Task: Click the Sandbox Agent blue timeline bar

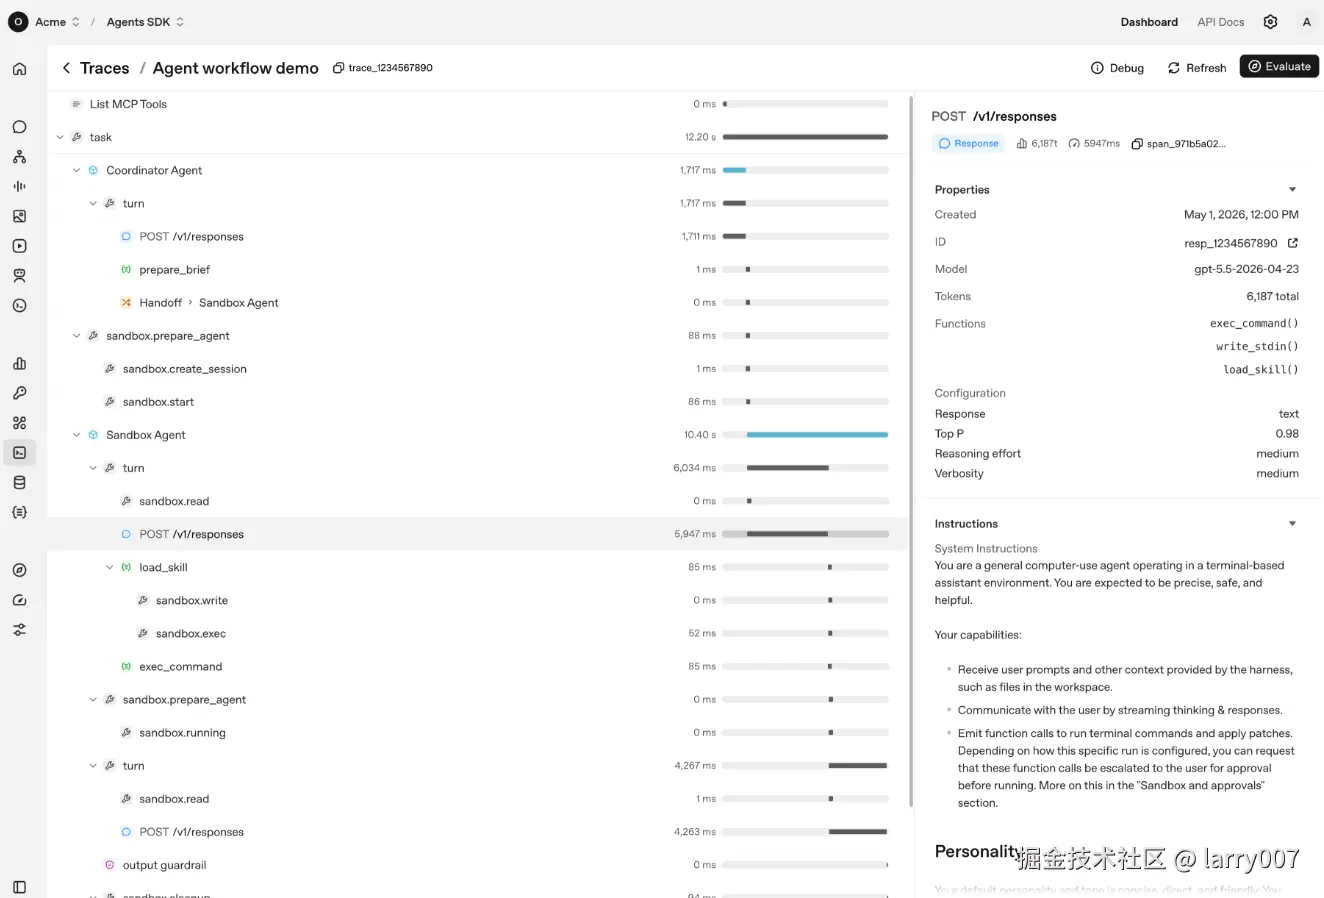Action: [x=817, y=435]
